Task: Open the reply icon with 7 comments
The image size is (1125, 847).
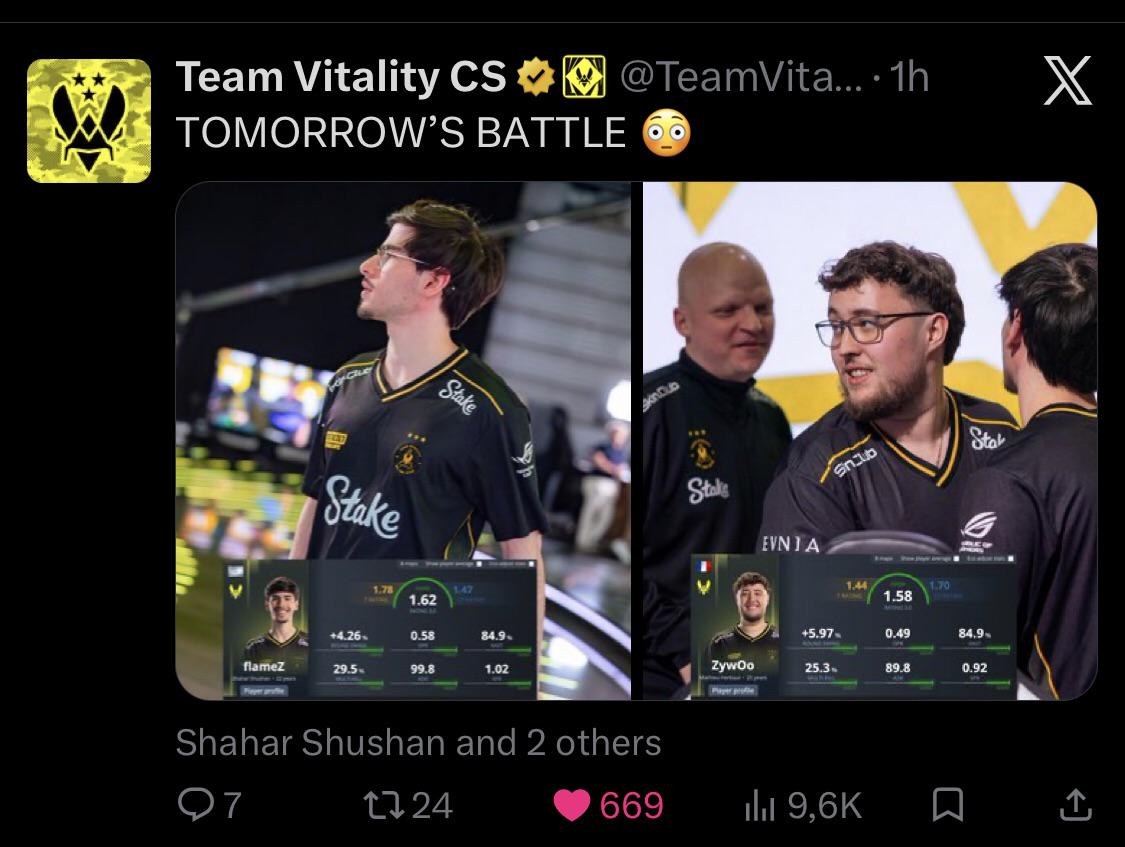Action: (194, 805)
